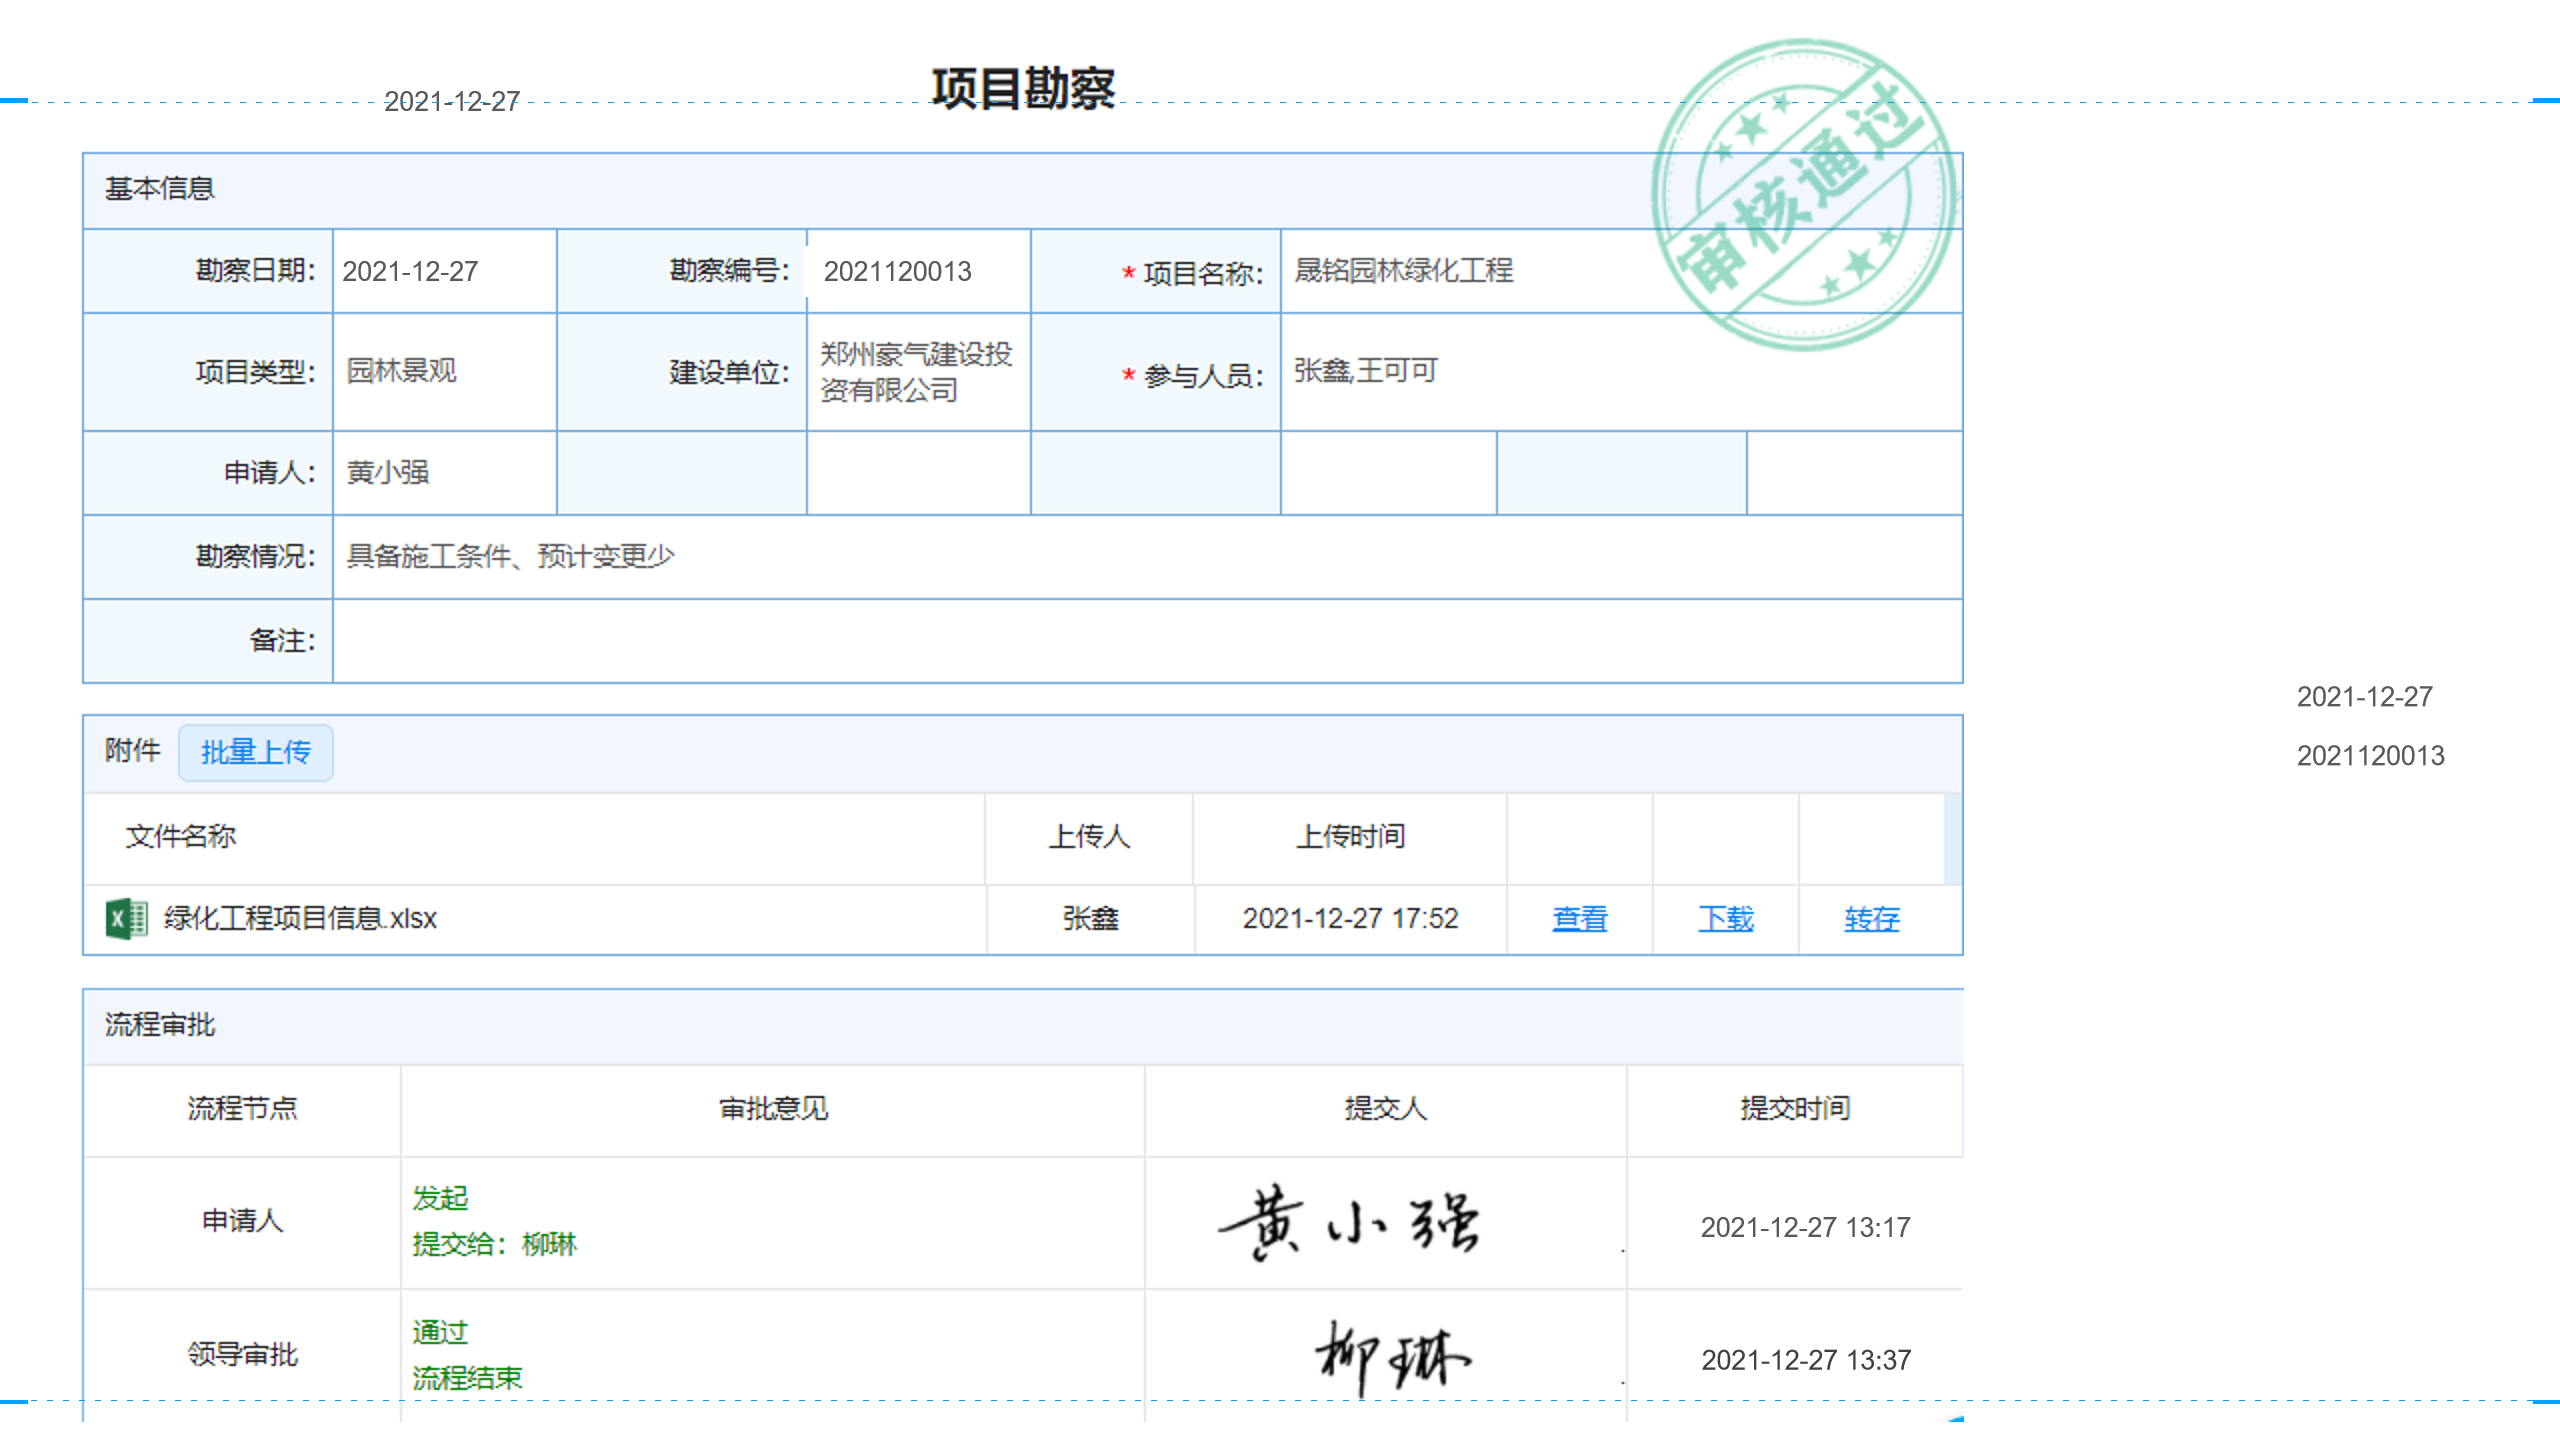The width and height of the screenshot is (2560, 1440).
Task: Click the 项目类型 园林景观 field
Action: pyautogui.click(x=444, y=371)
